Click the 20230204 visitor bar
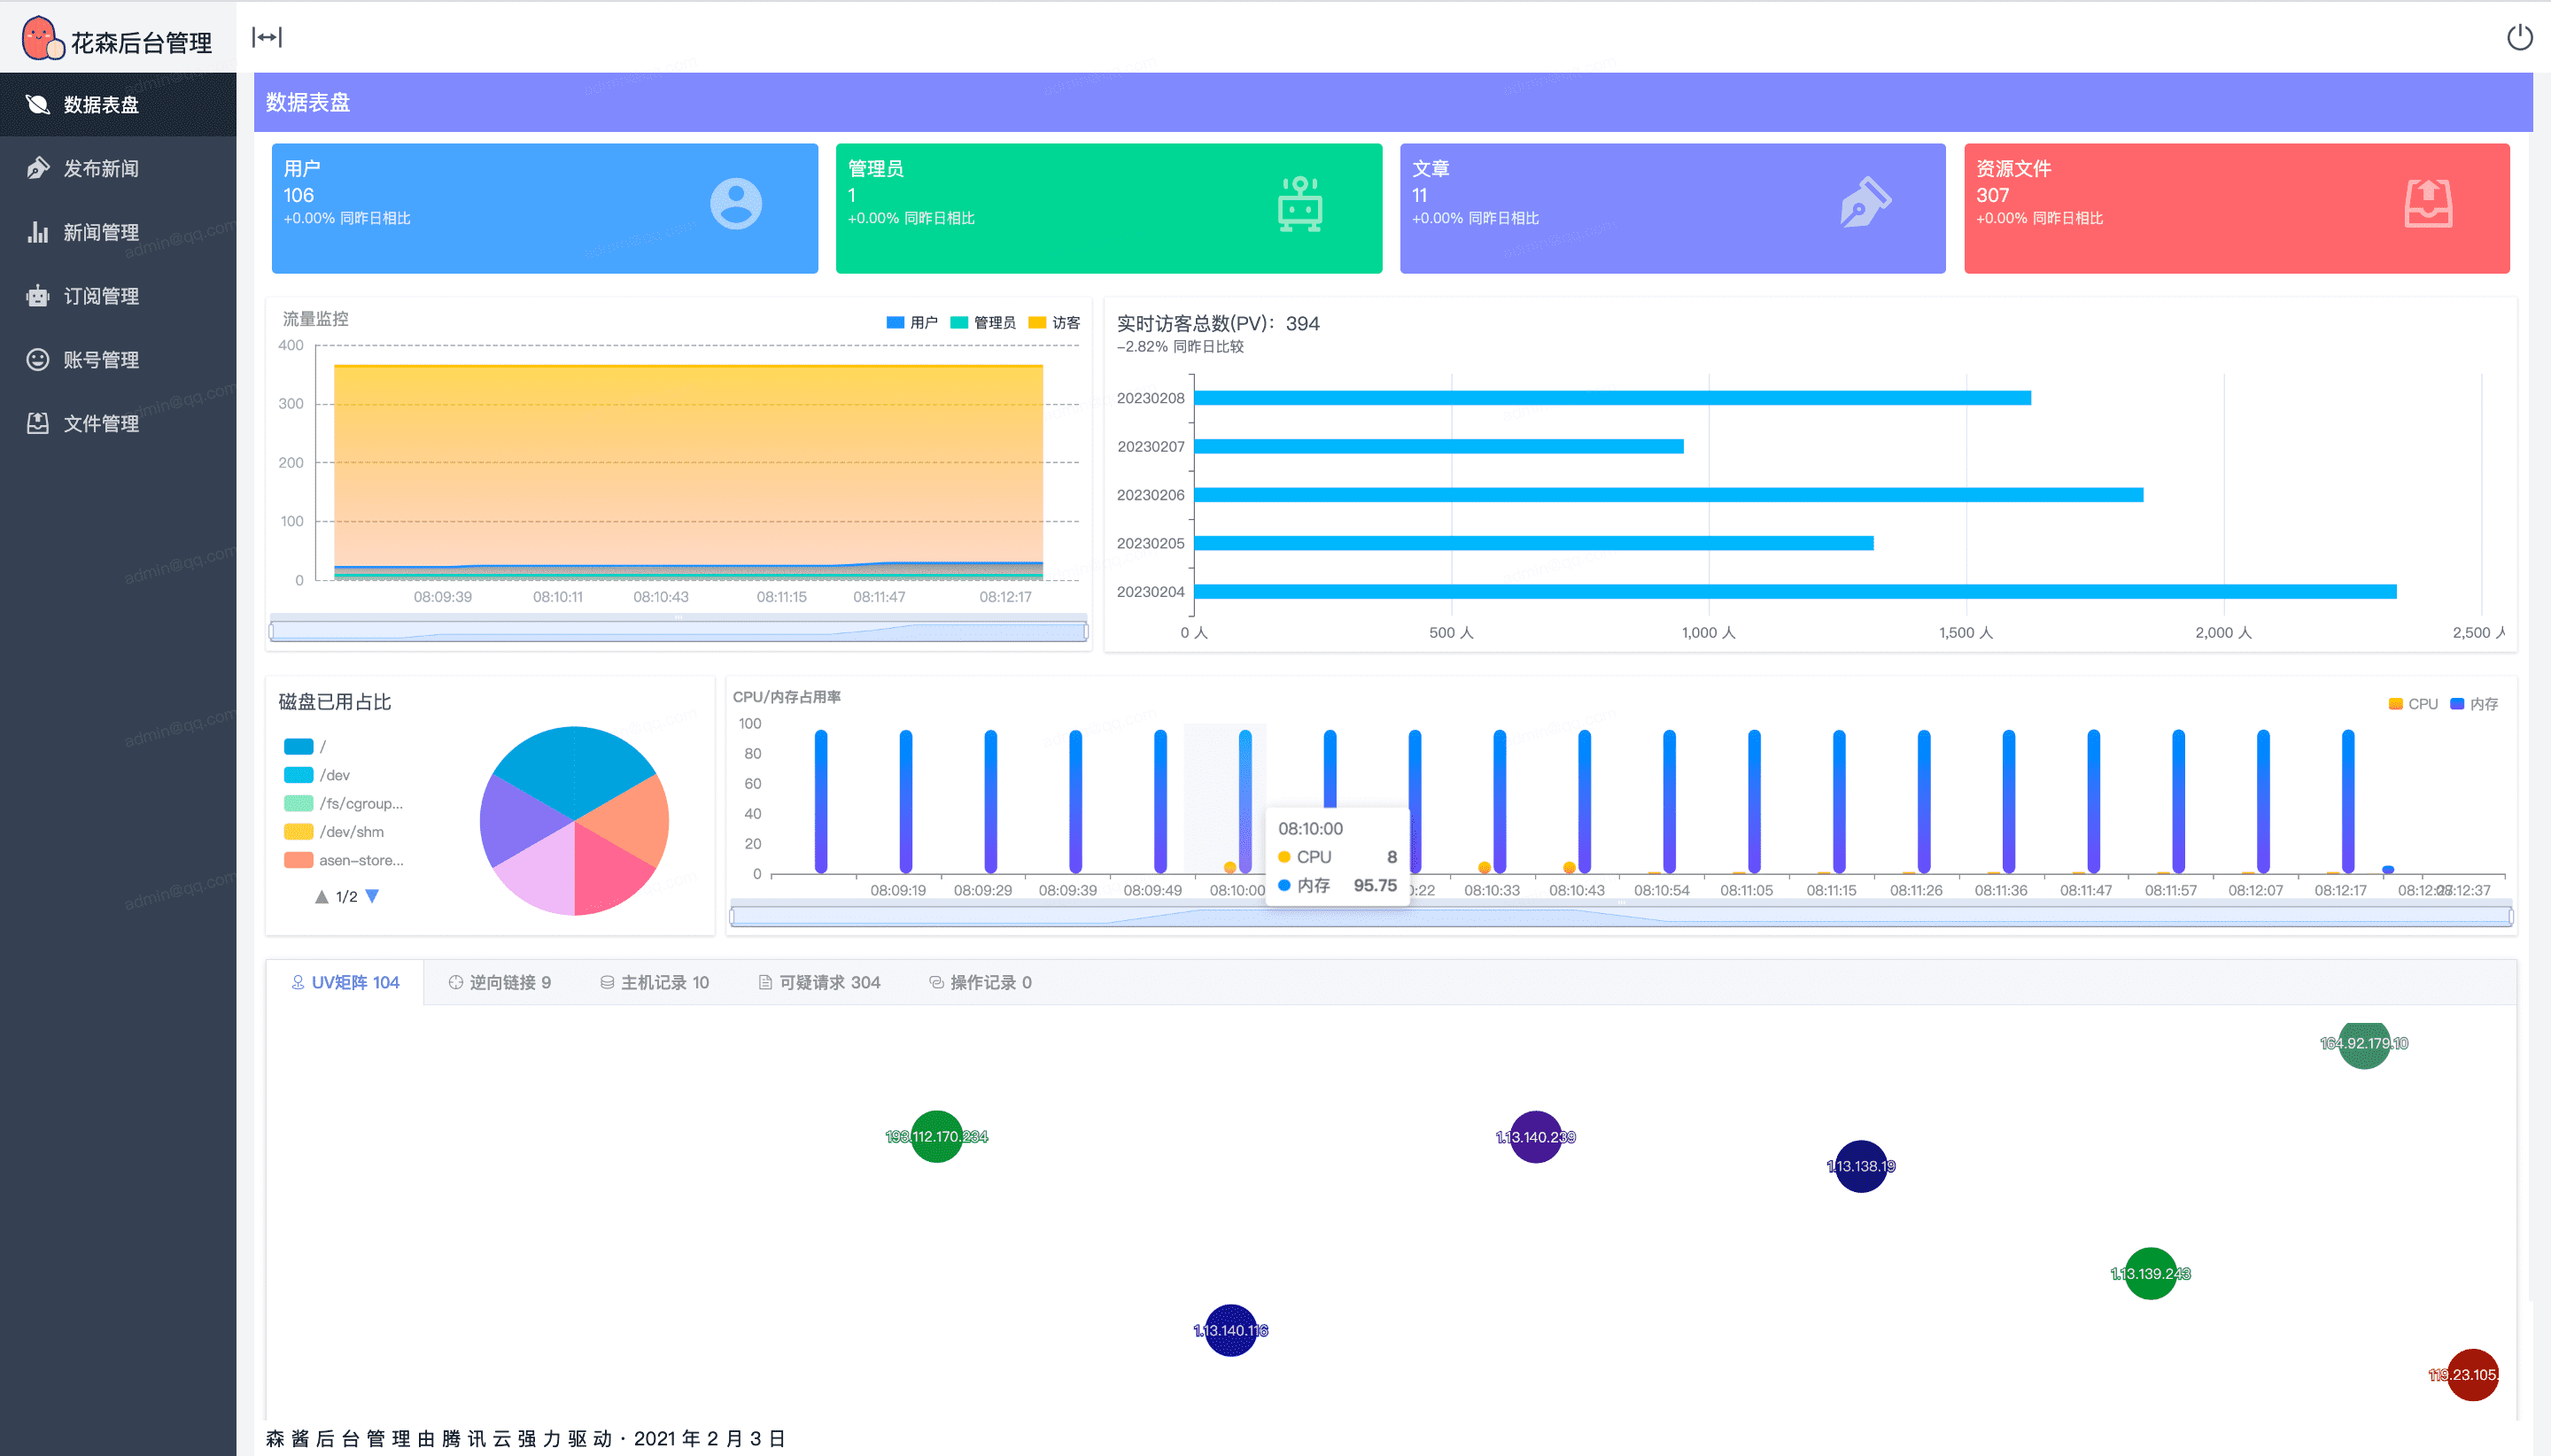The width and height of the screenshot is (2551, 1456). [1795, 592]
